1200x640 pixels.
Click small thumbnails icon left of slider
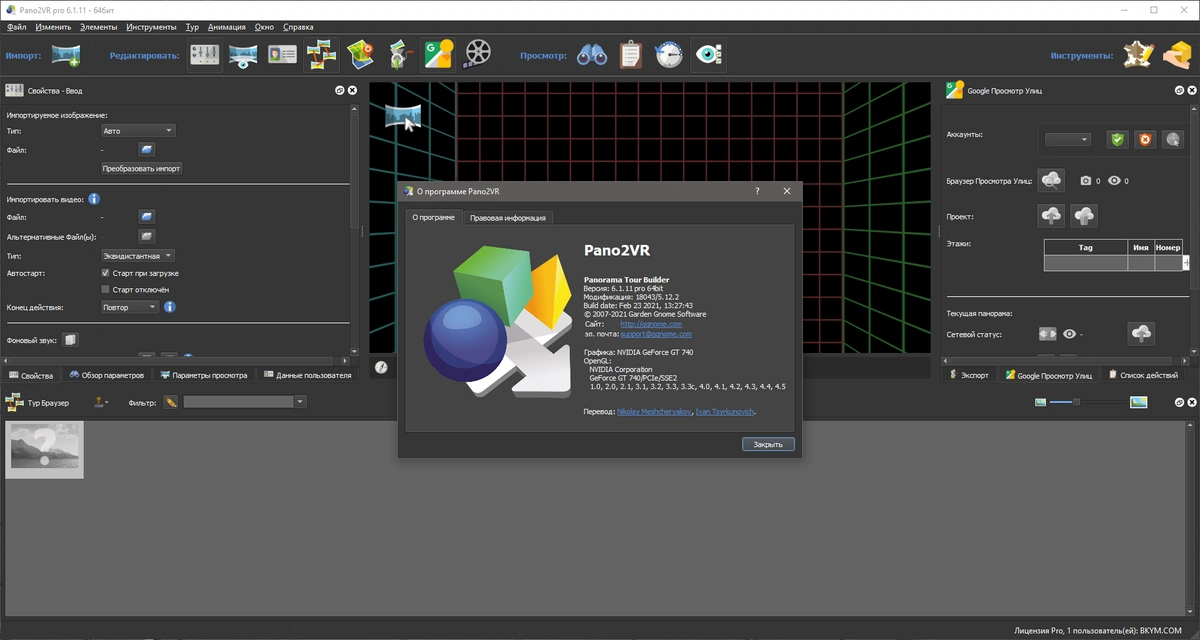pyautogui.click(x=1041, y=402)
